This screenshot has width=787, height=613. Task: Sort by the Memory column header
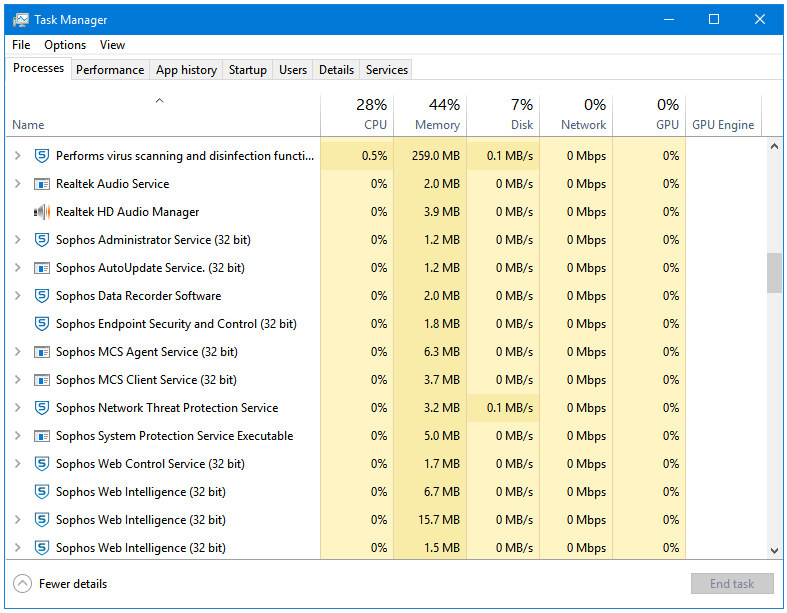click(430, 115)
